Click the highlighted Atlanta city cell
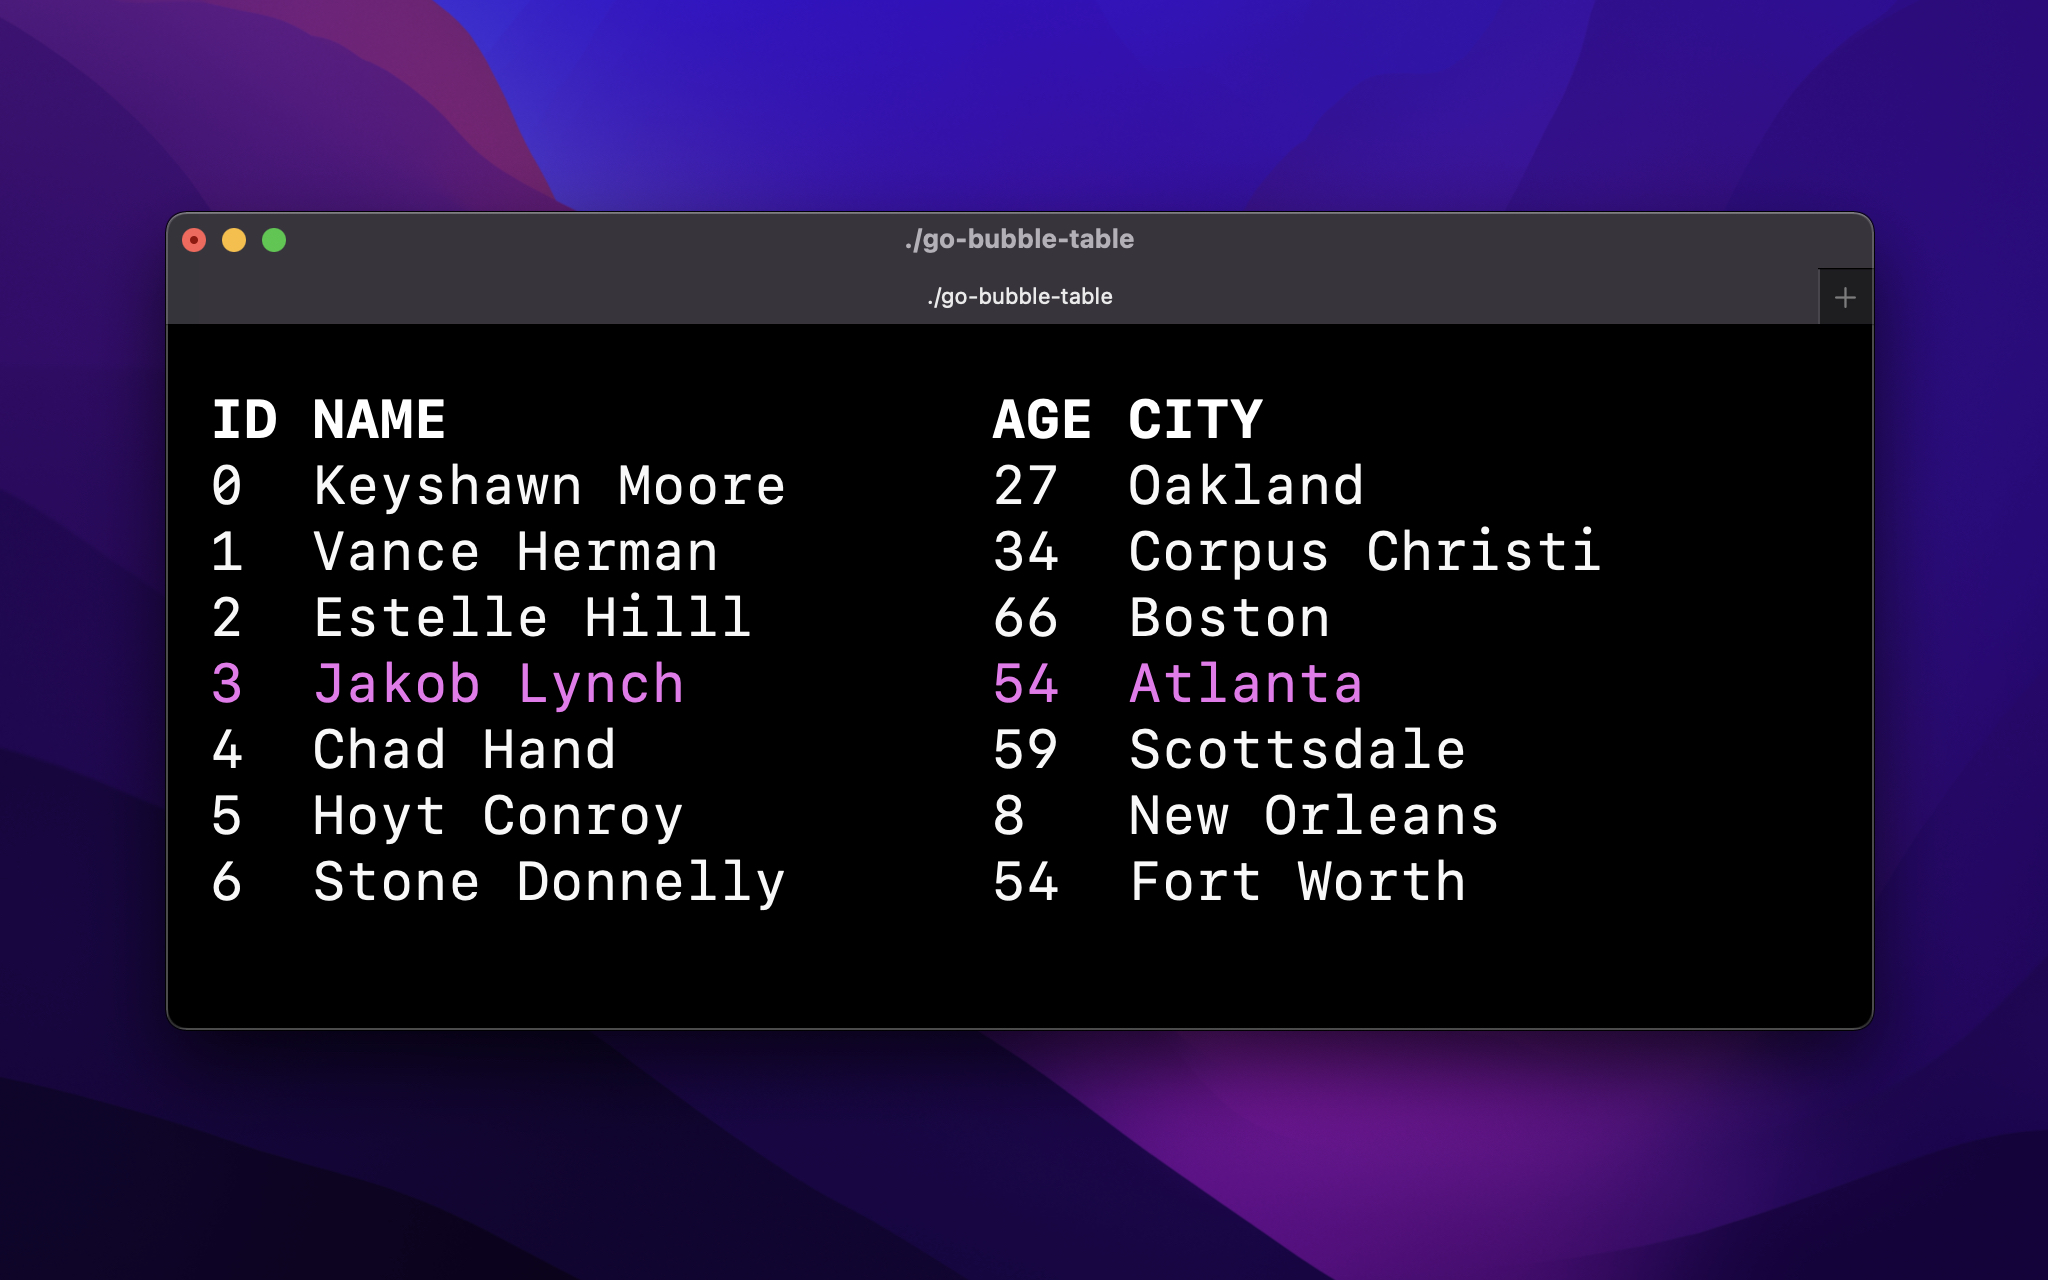The image size is (2048, 1280). pos(1245,684)
